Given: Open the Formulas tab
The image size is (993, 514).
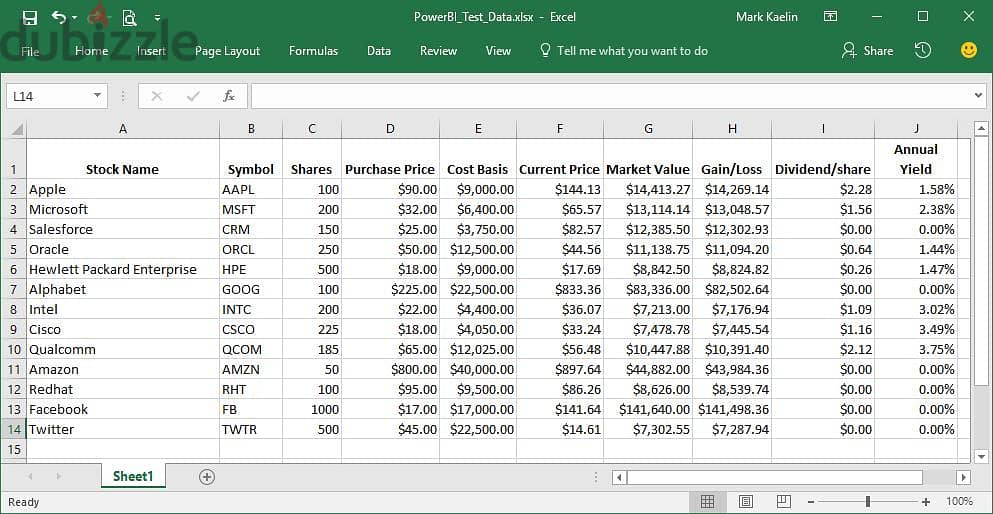Looking at the screenshot, I should point(313,51).
